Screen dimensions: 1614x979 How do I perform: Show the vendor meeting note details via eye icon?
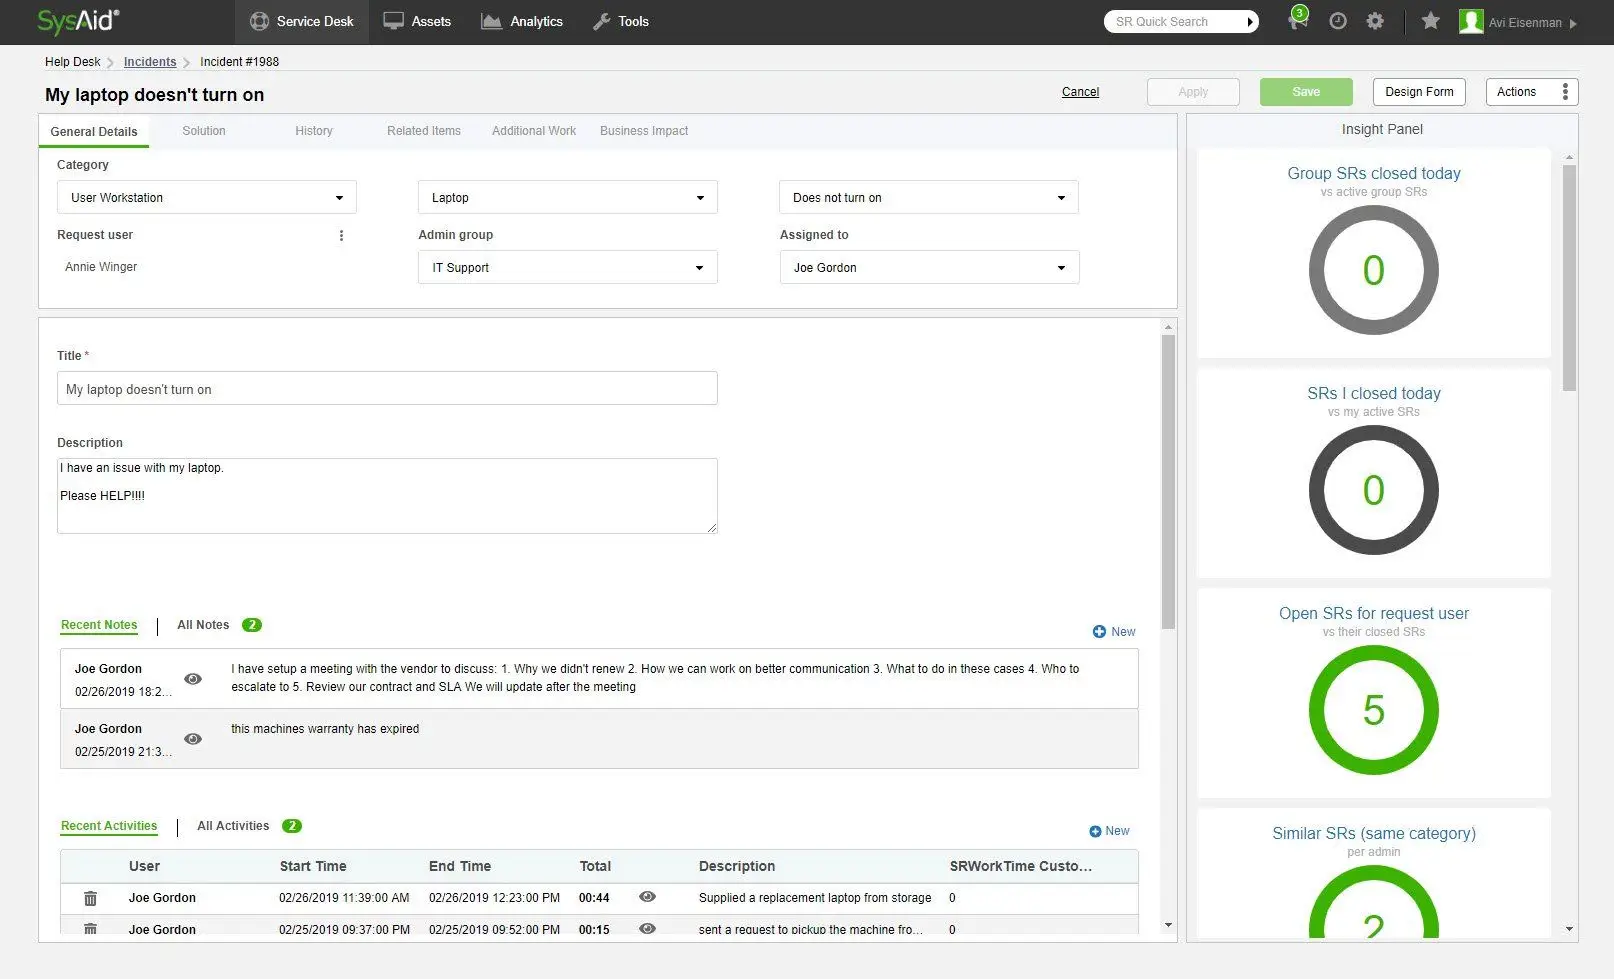pos(193,679)
